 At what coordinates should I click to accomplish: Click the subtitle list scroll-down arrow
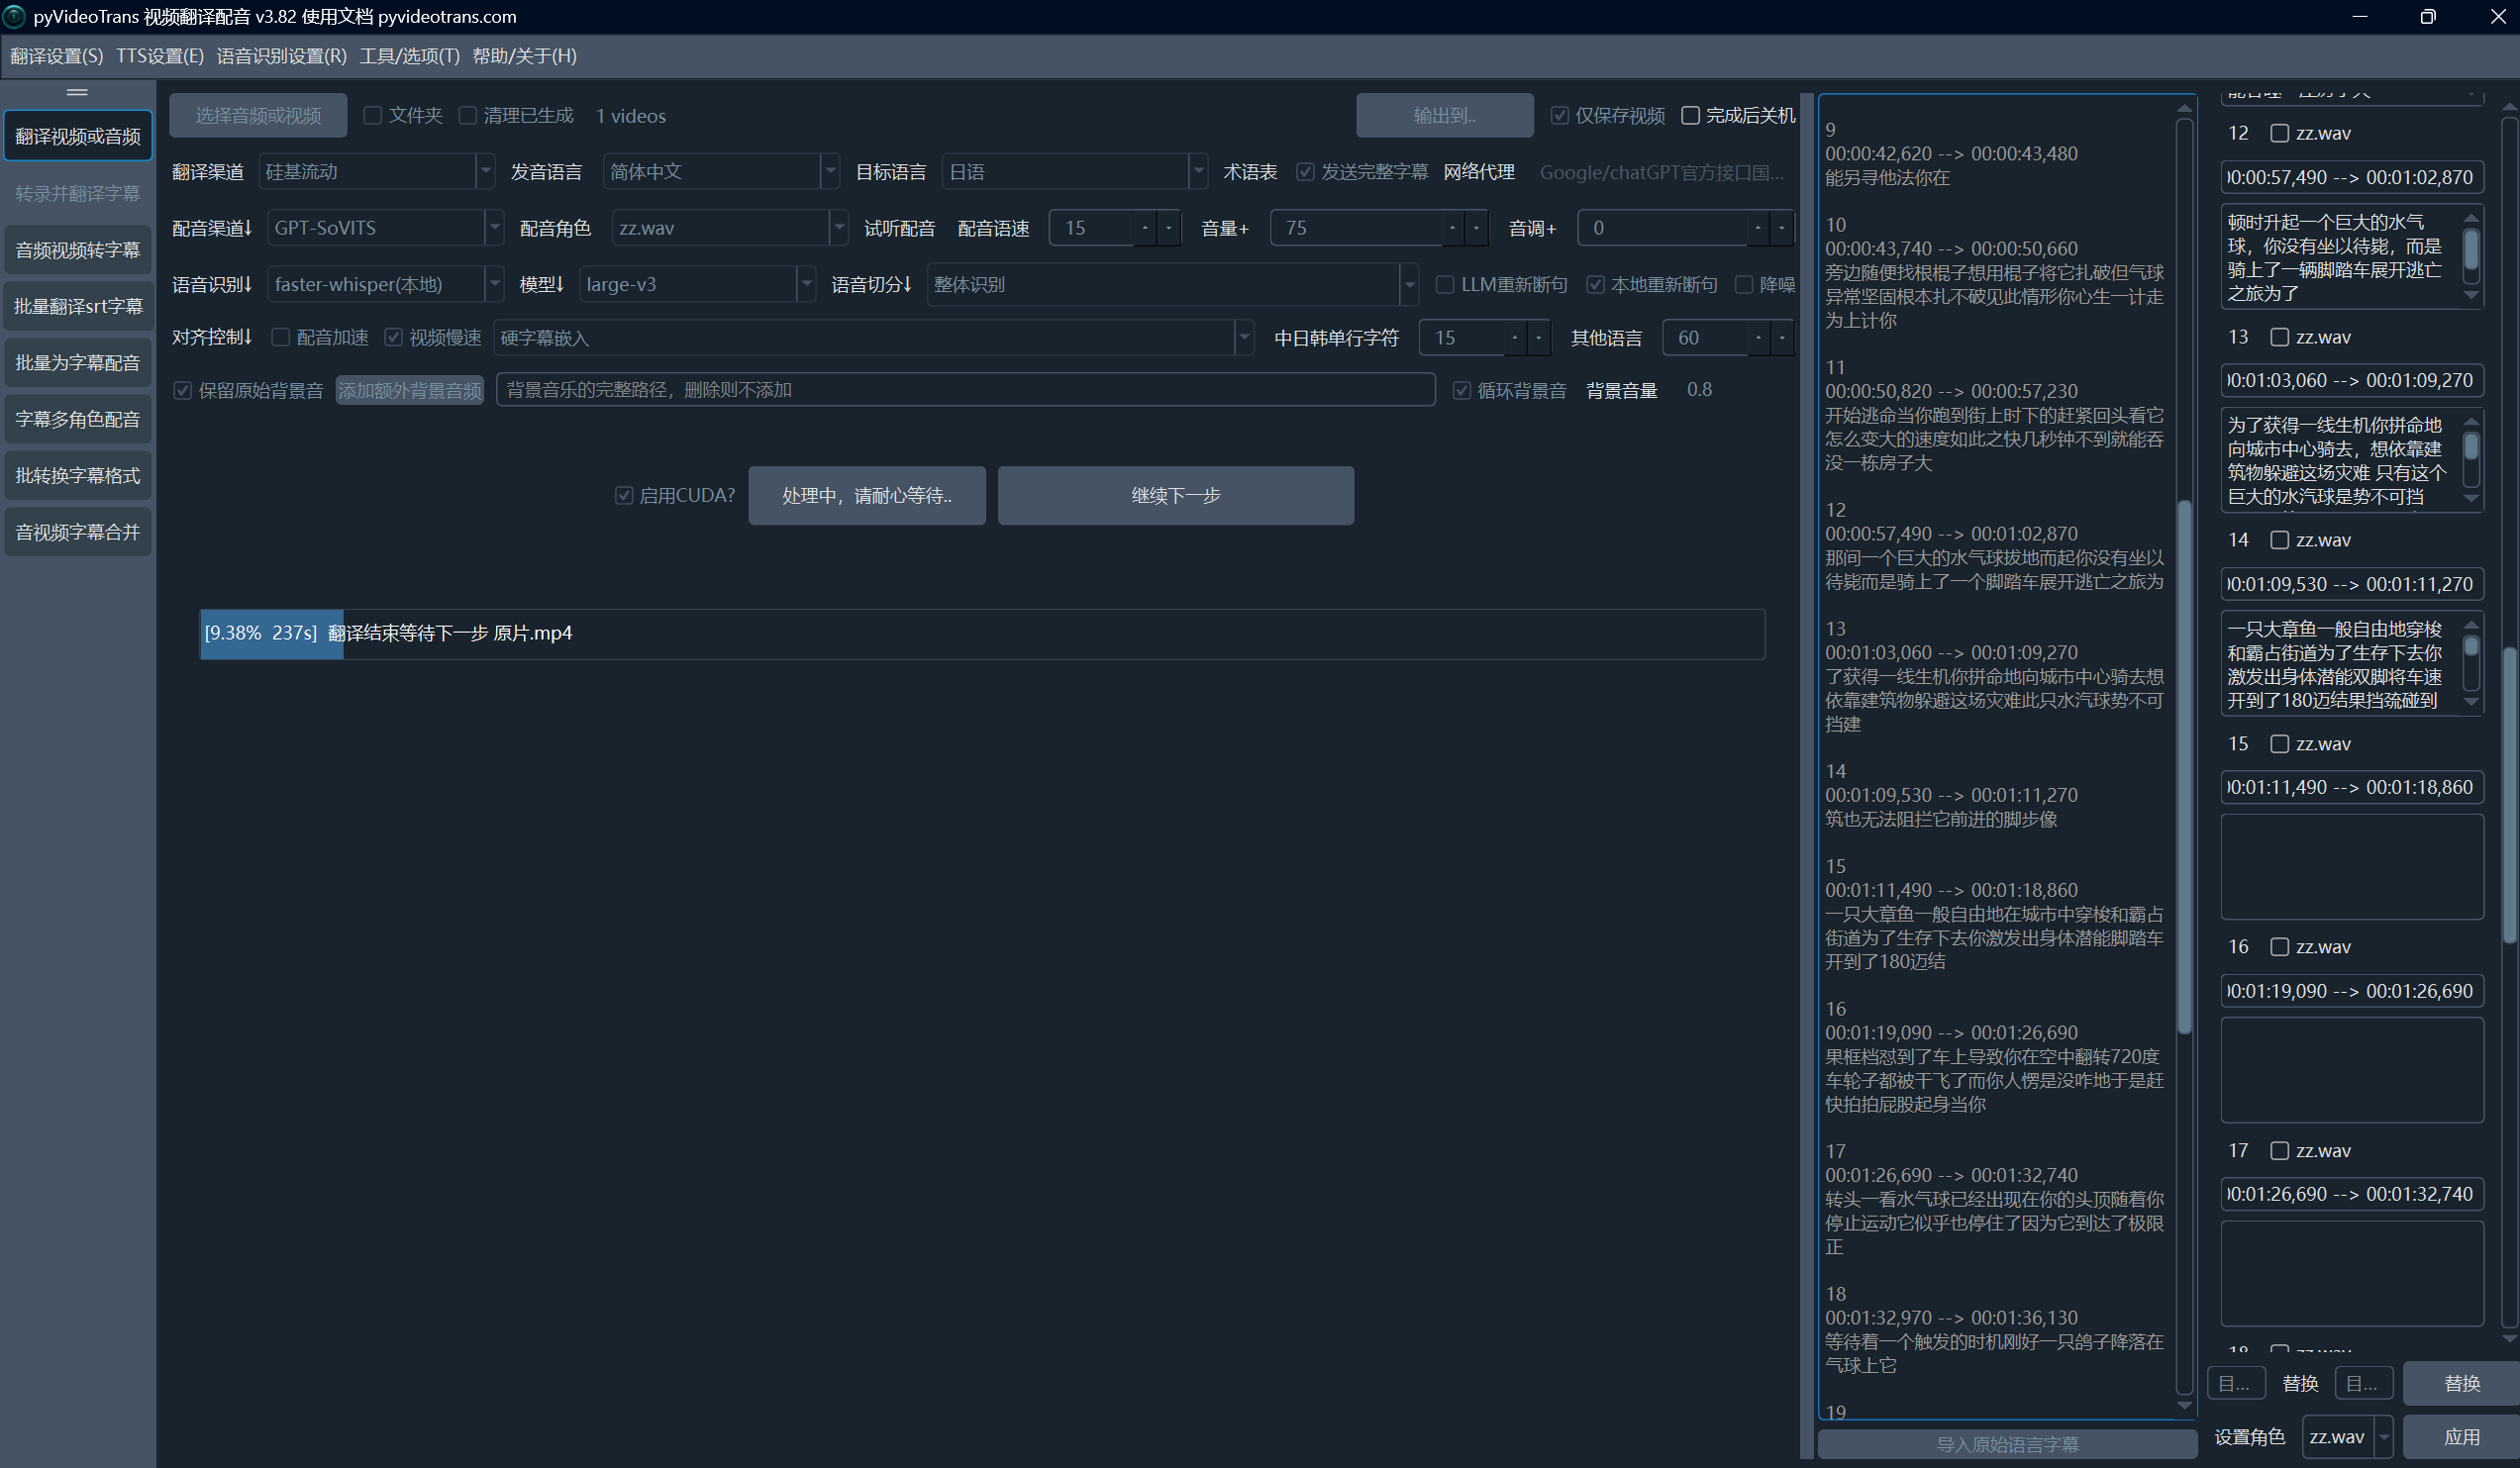point(2184,1405)
